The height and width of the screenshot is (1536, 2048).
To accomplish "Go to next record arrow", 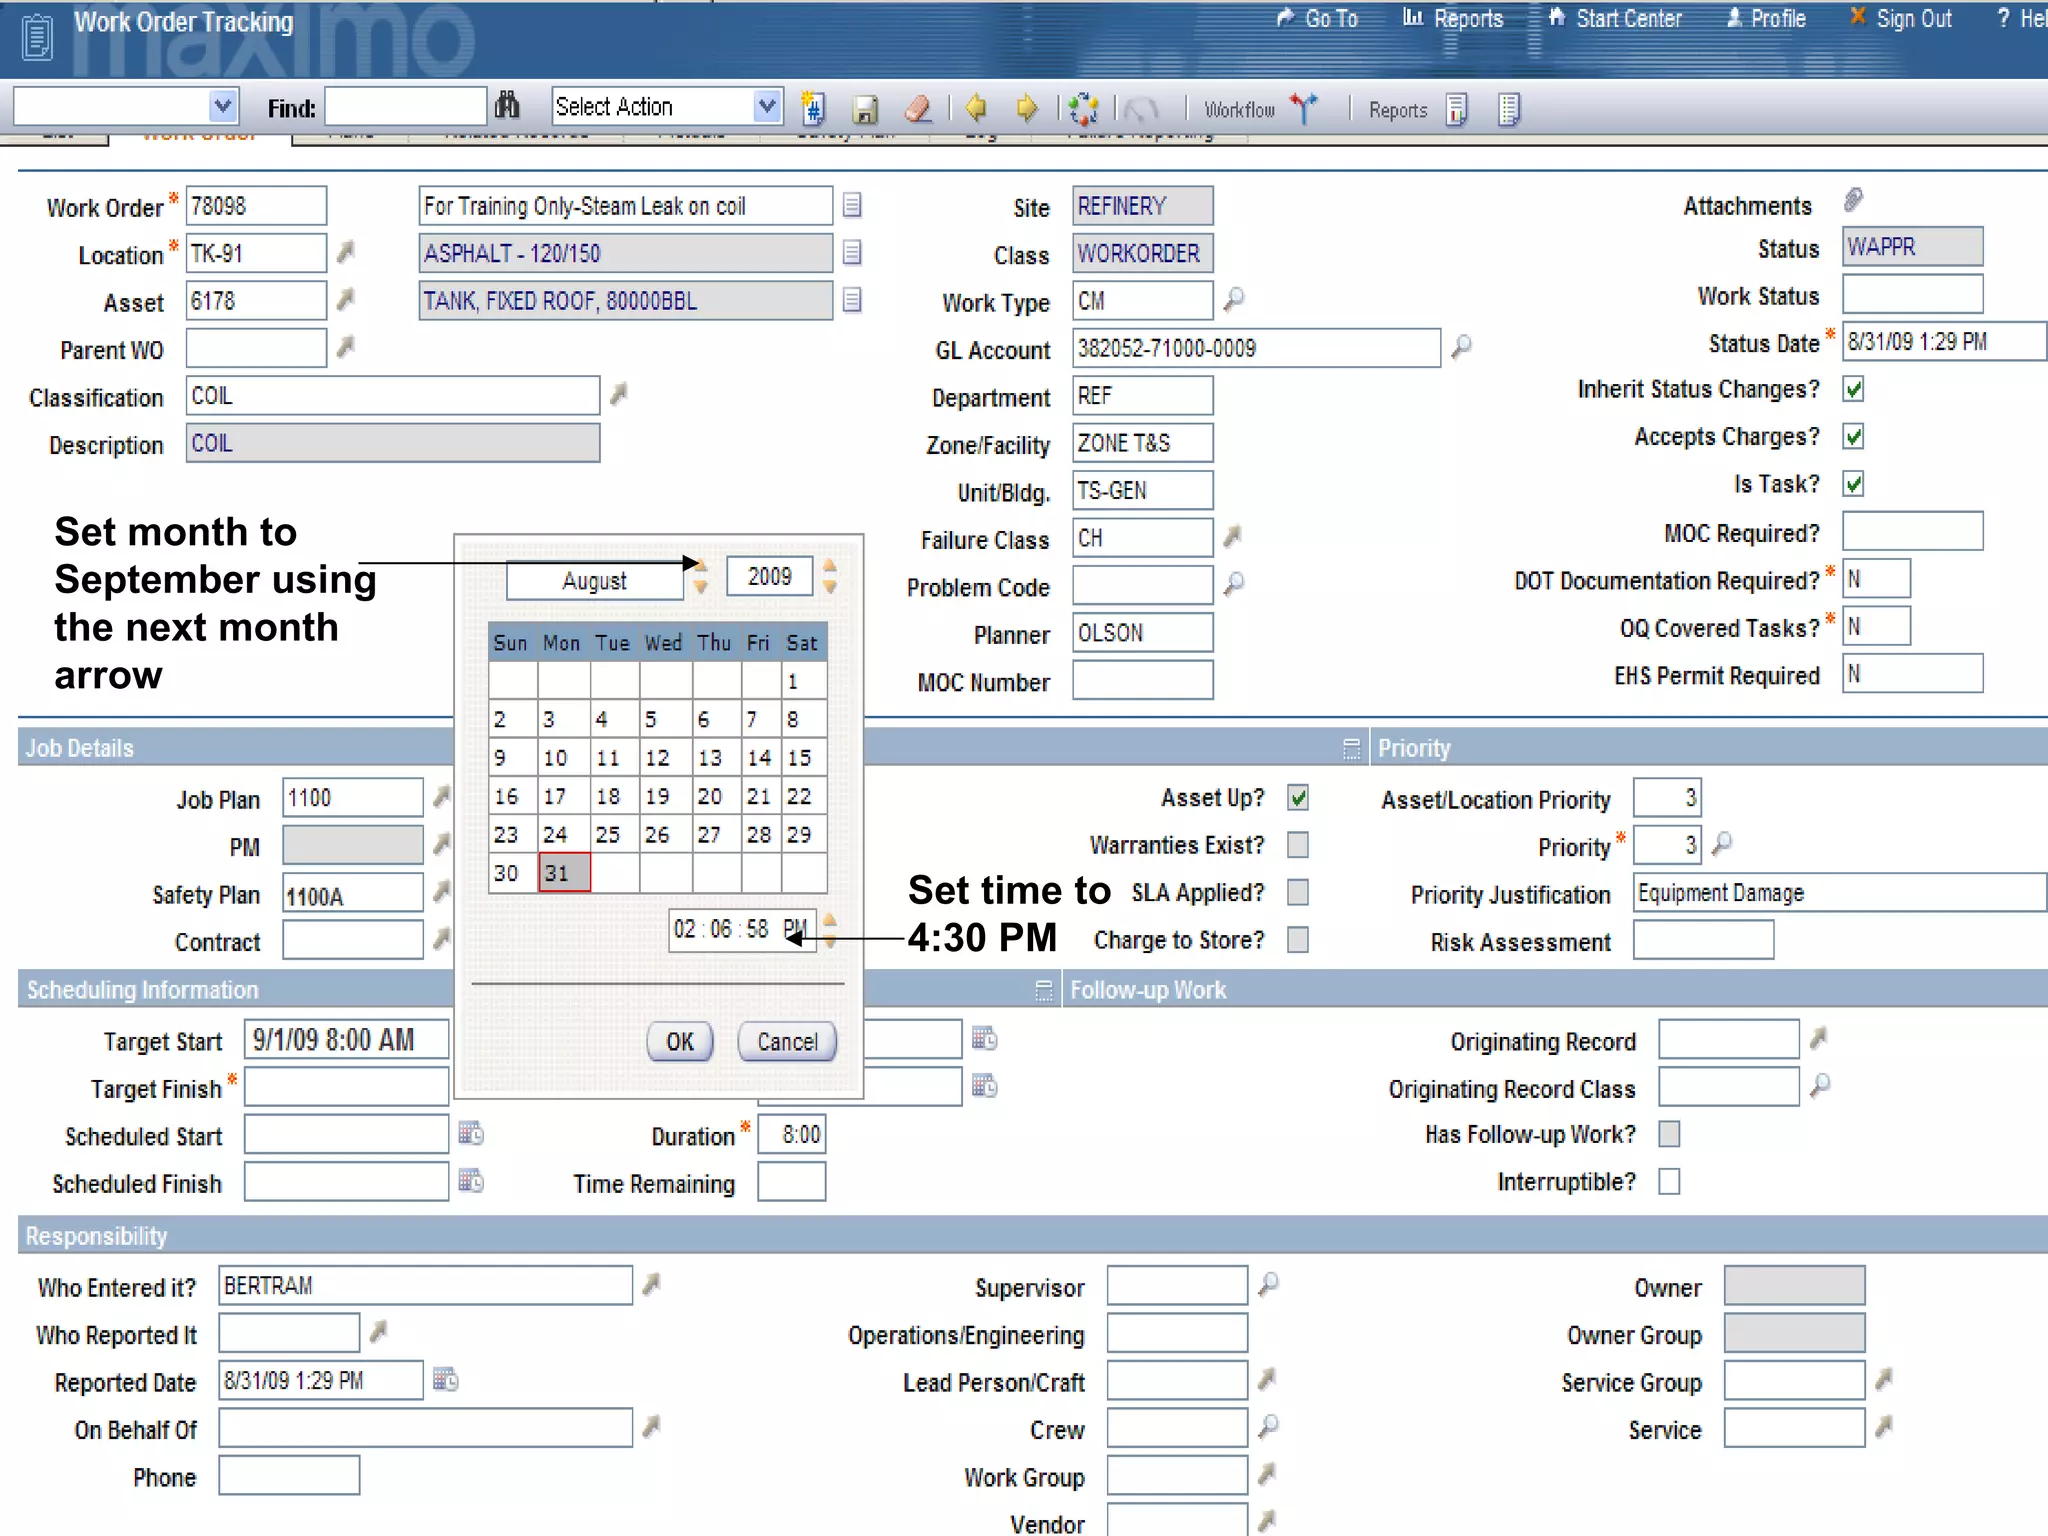I will [1026, 108].
